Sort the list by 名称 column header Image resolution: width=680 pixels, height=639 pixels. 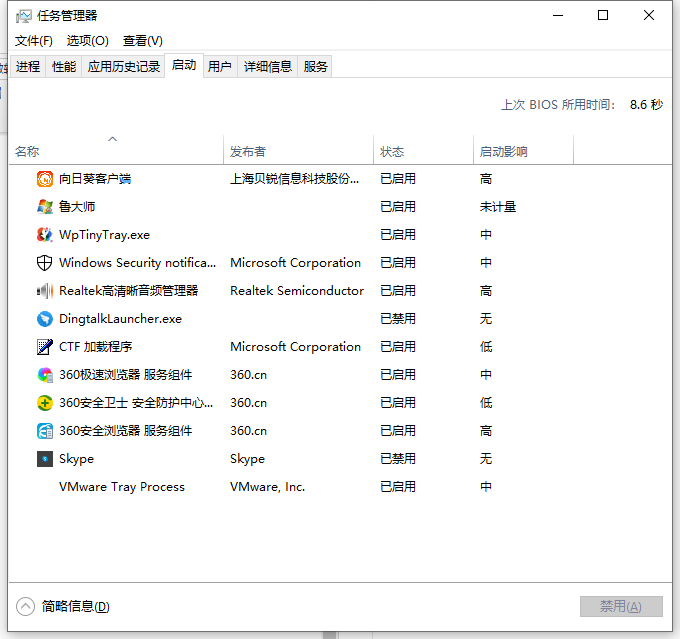click(x=27, y=152)
